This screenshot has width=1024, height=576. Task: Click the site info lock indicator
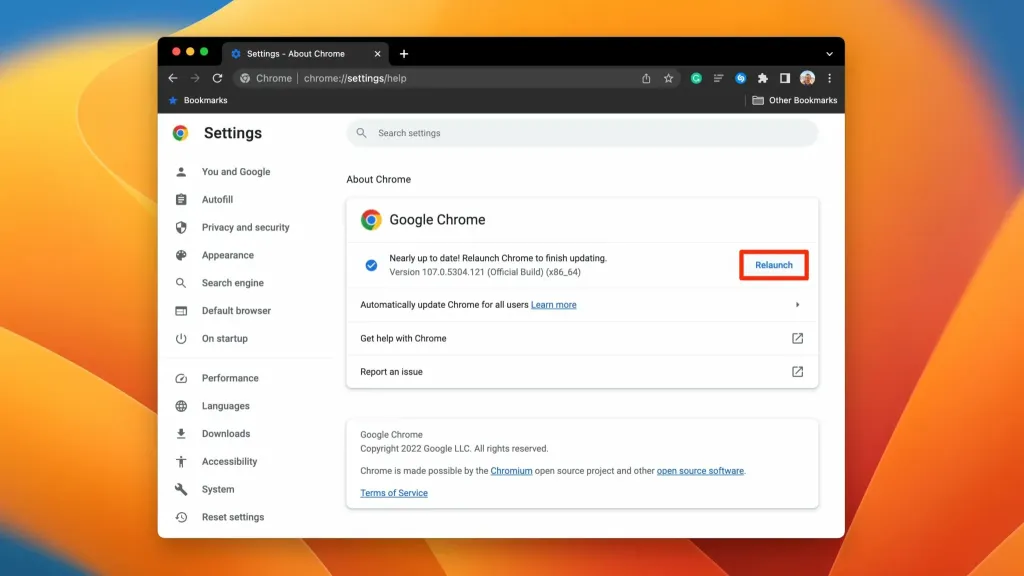pos(243,77)
